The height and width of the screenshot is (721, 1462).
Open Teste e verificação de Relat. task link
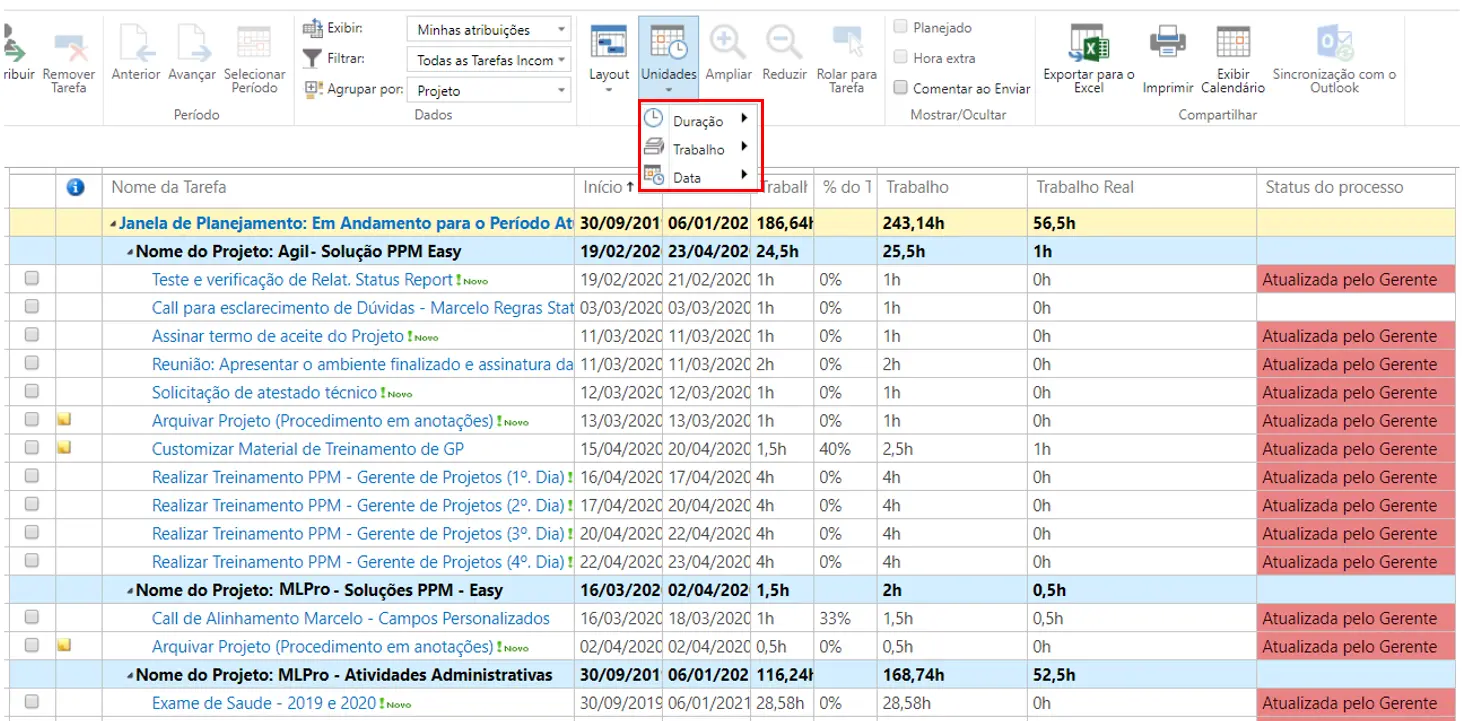303,279
